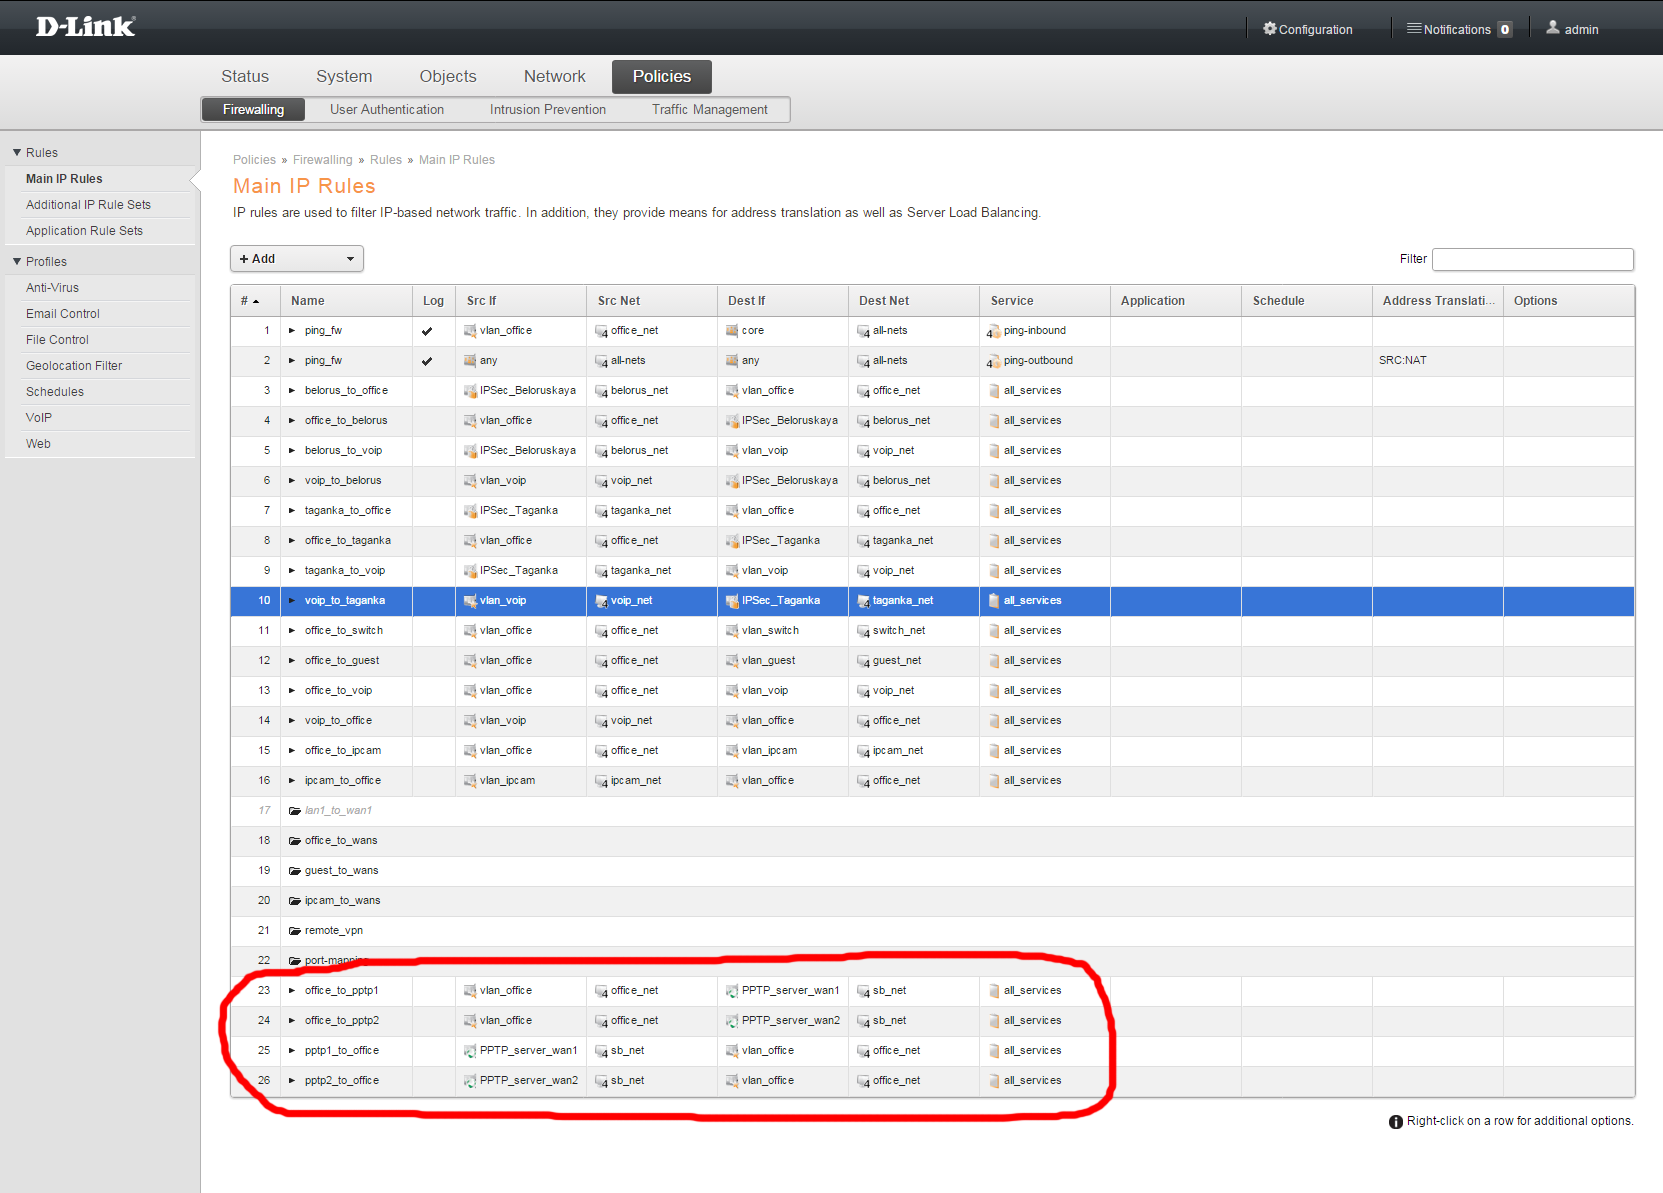Toggle Log checkmark for rule 2
1663x1193 pixels.
pos(427,361)
